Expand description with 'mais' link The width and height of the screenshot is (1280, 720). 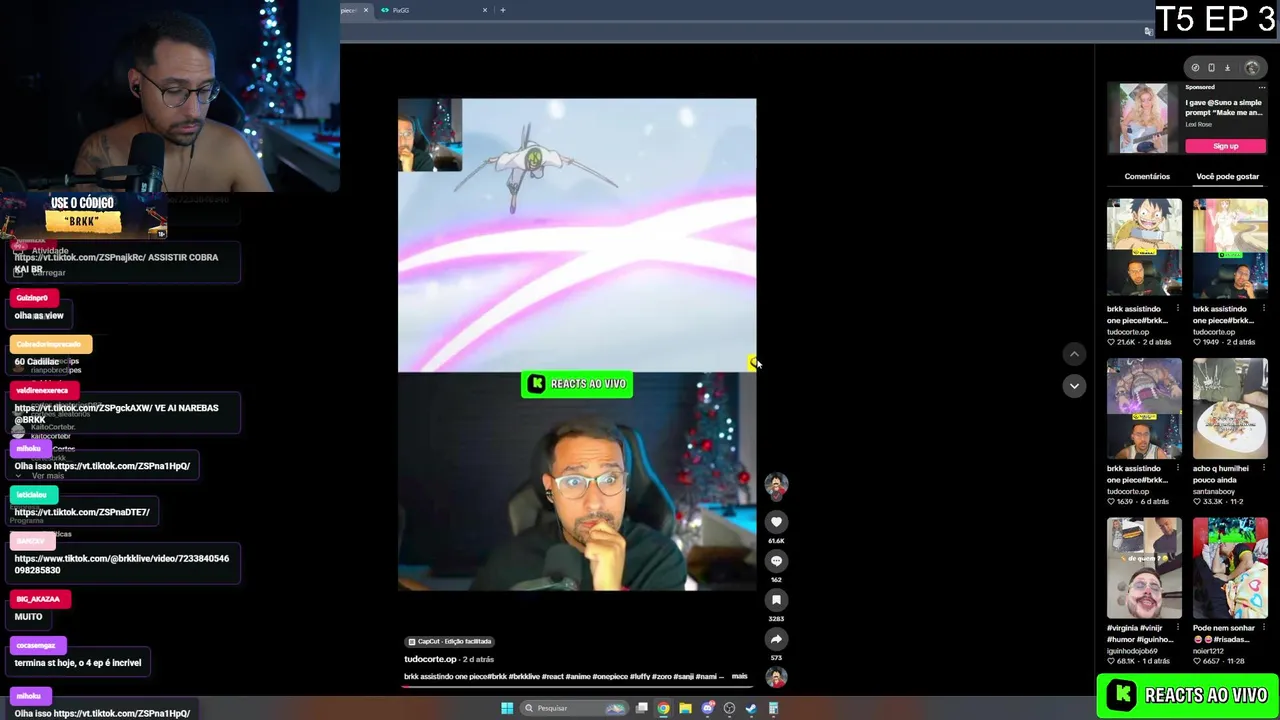point(739,677)
